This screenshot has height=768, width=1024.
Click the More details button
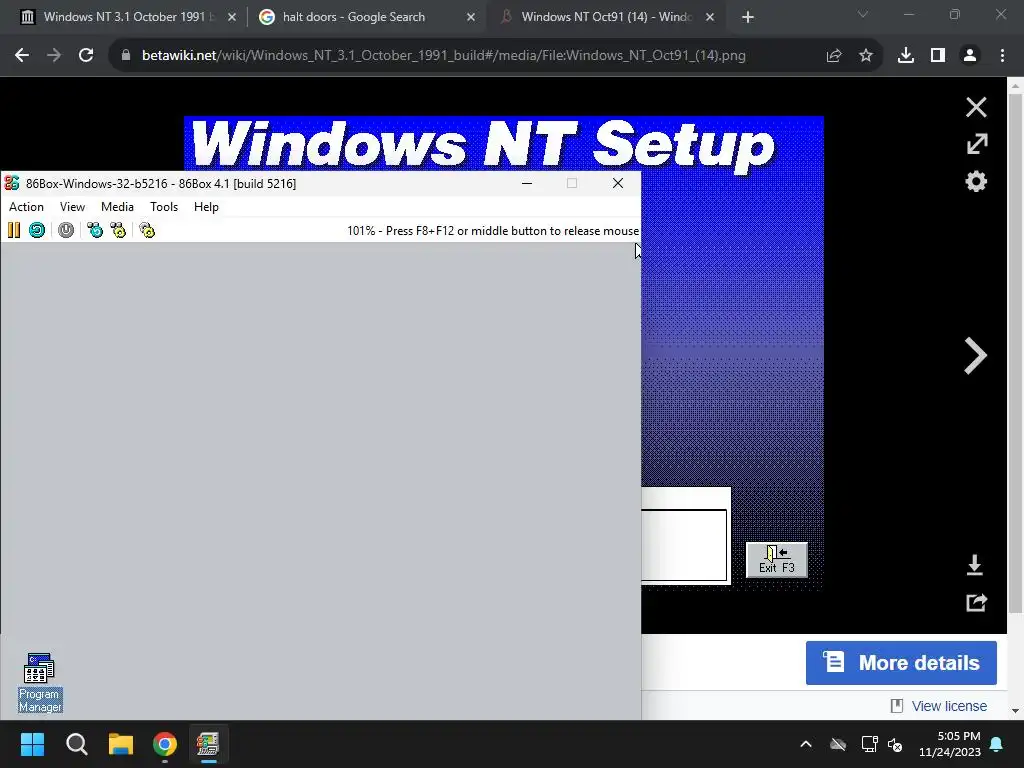point(901,663)
